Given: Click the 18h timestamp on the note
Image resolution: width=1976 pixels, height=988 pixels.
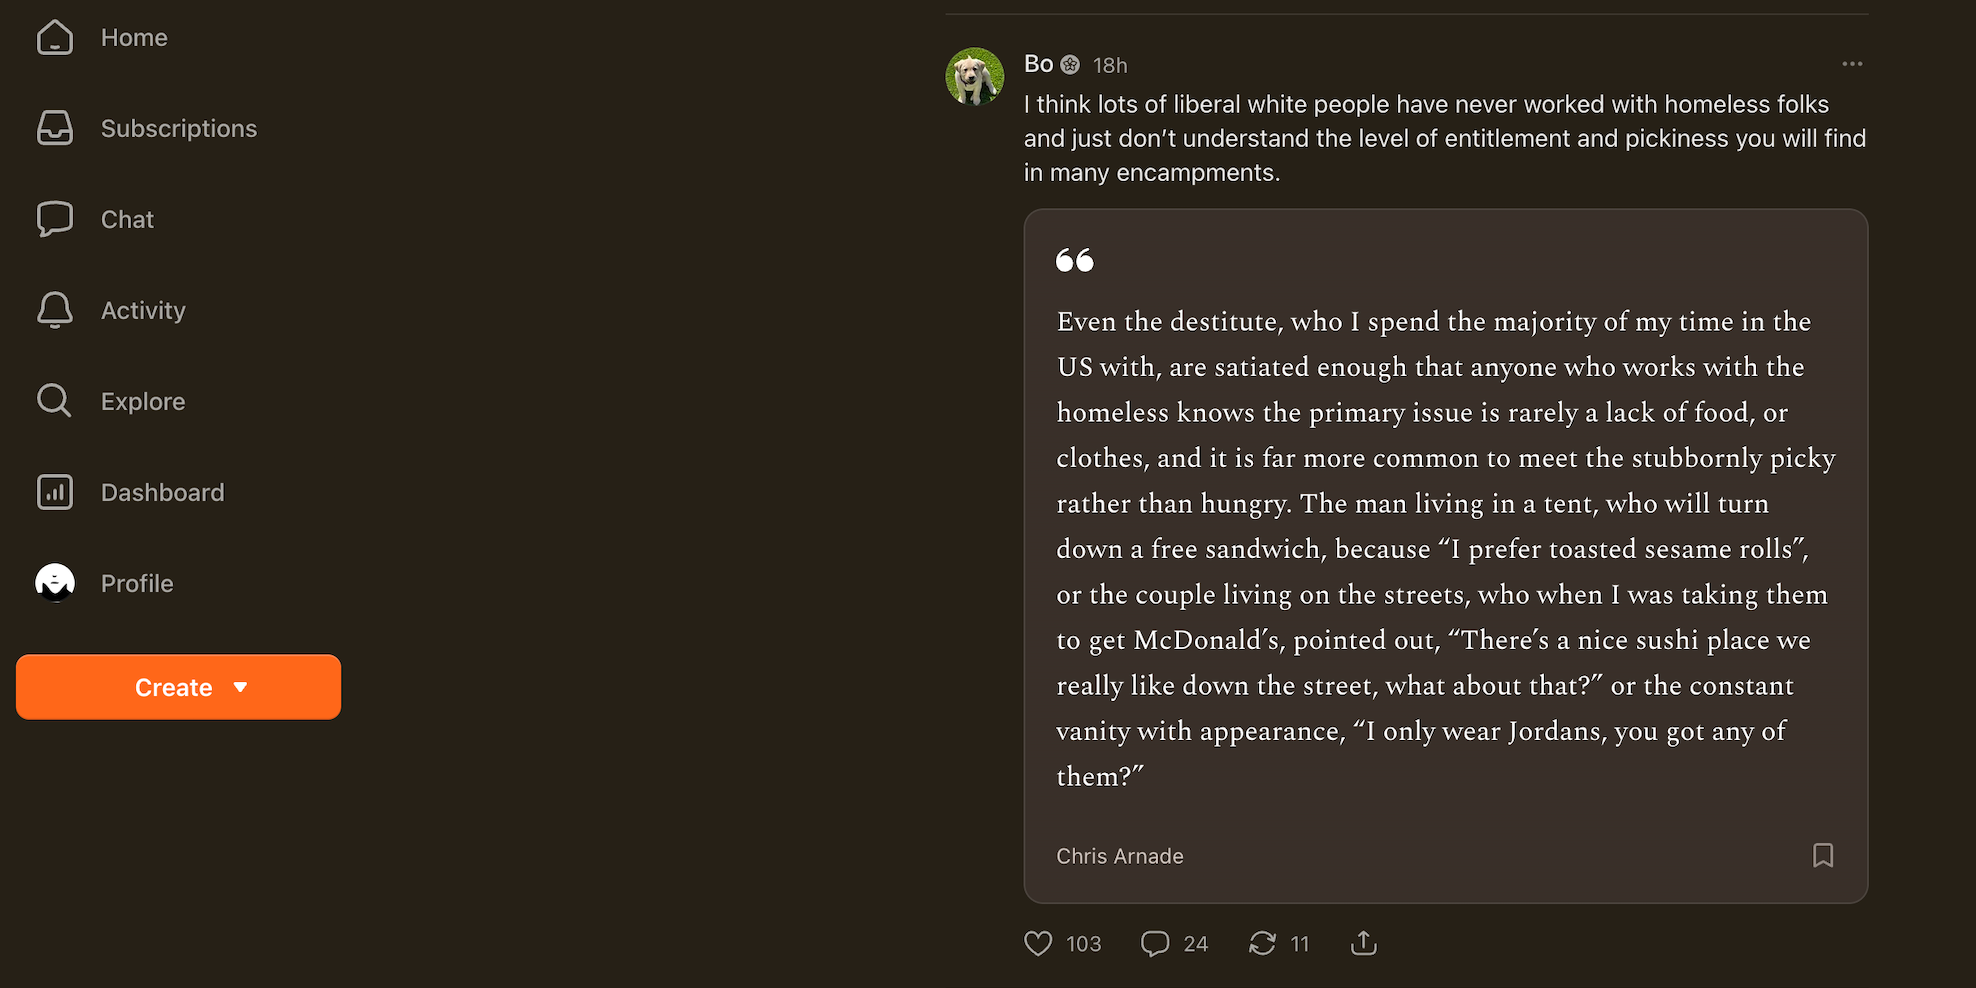Looking at the screenshot, I should (x=1109, y=65).
